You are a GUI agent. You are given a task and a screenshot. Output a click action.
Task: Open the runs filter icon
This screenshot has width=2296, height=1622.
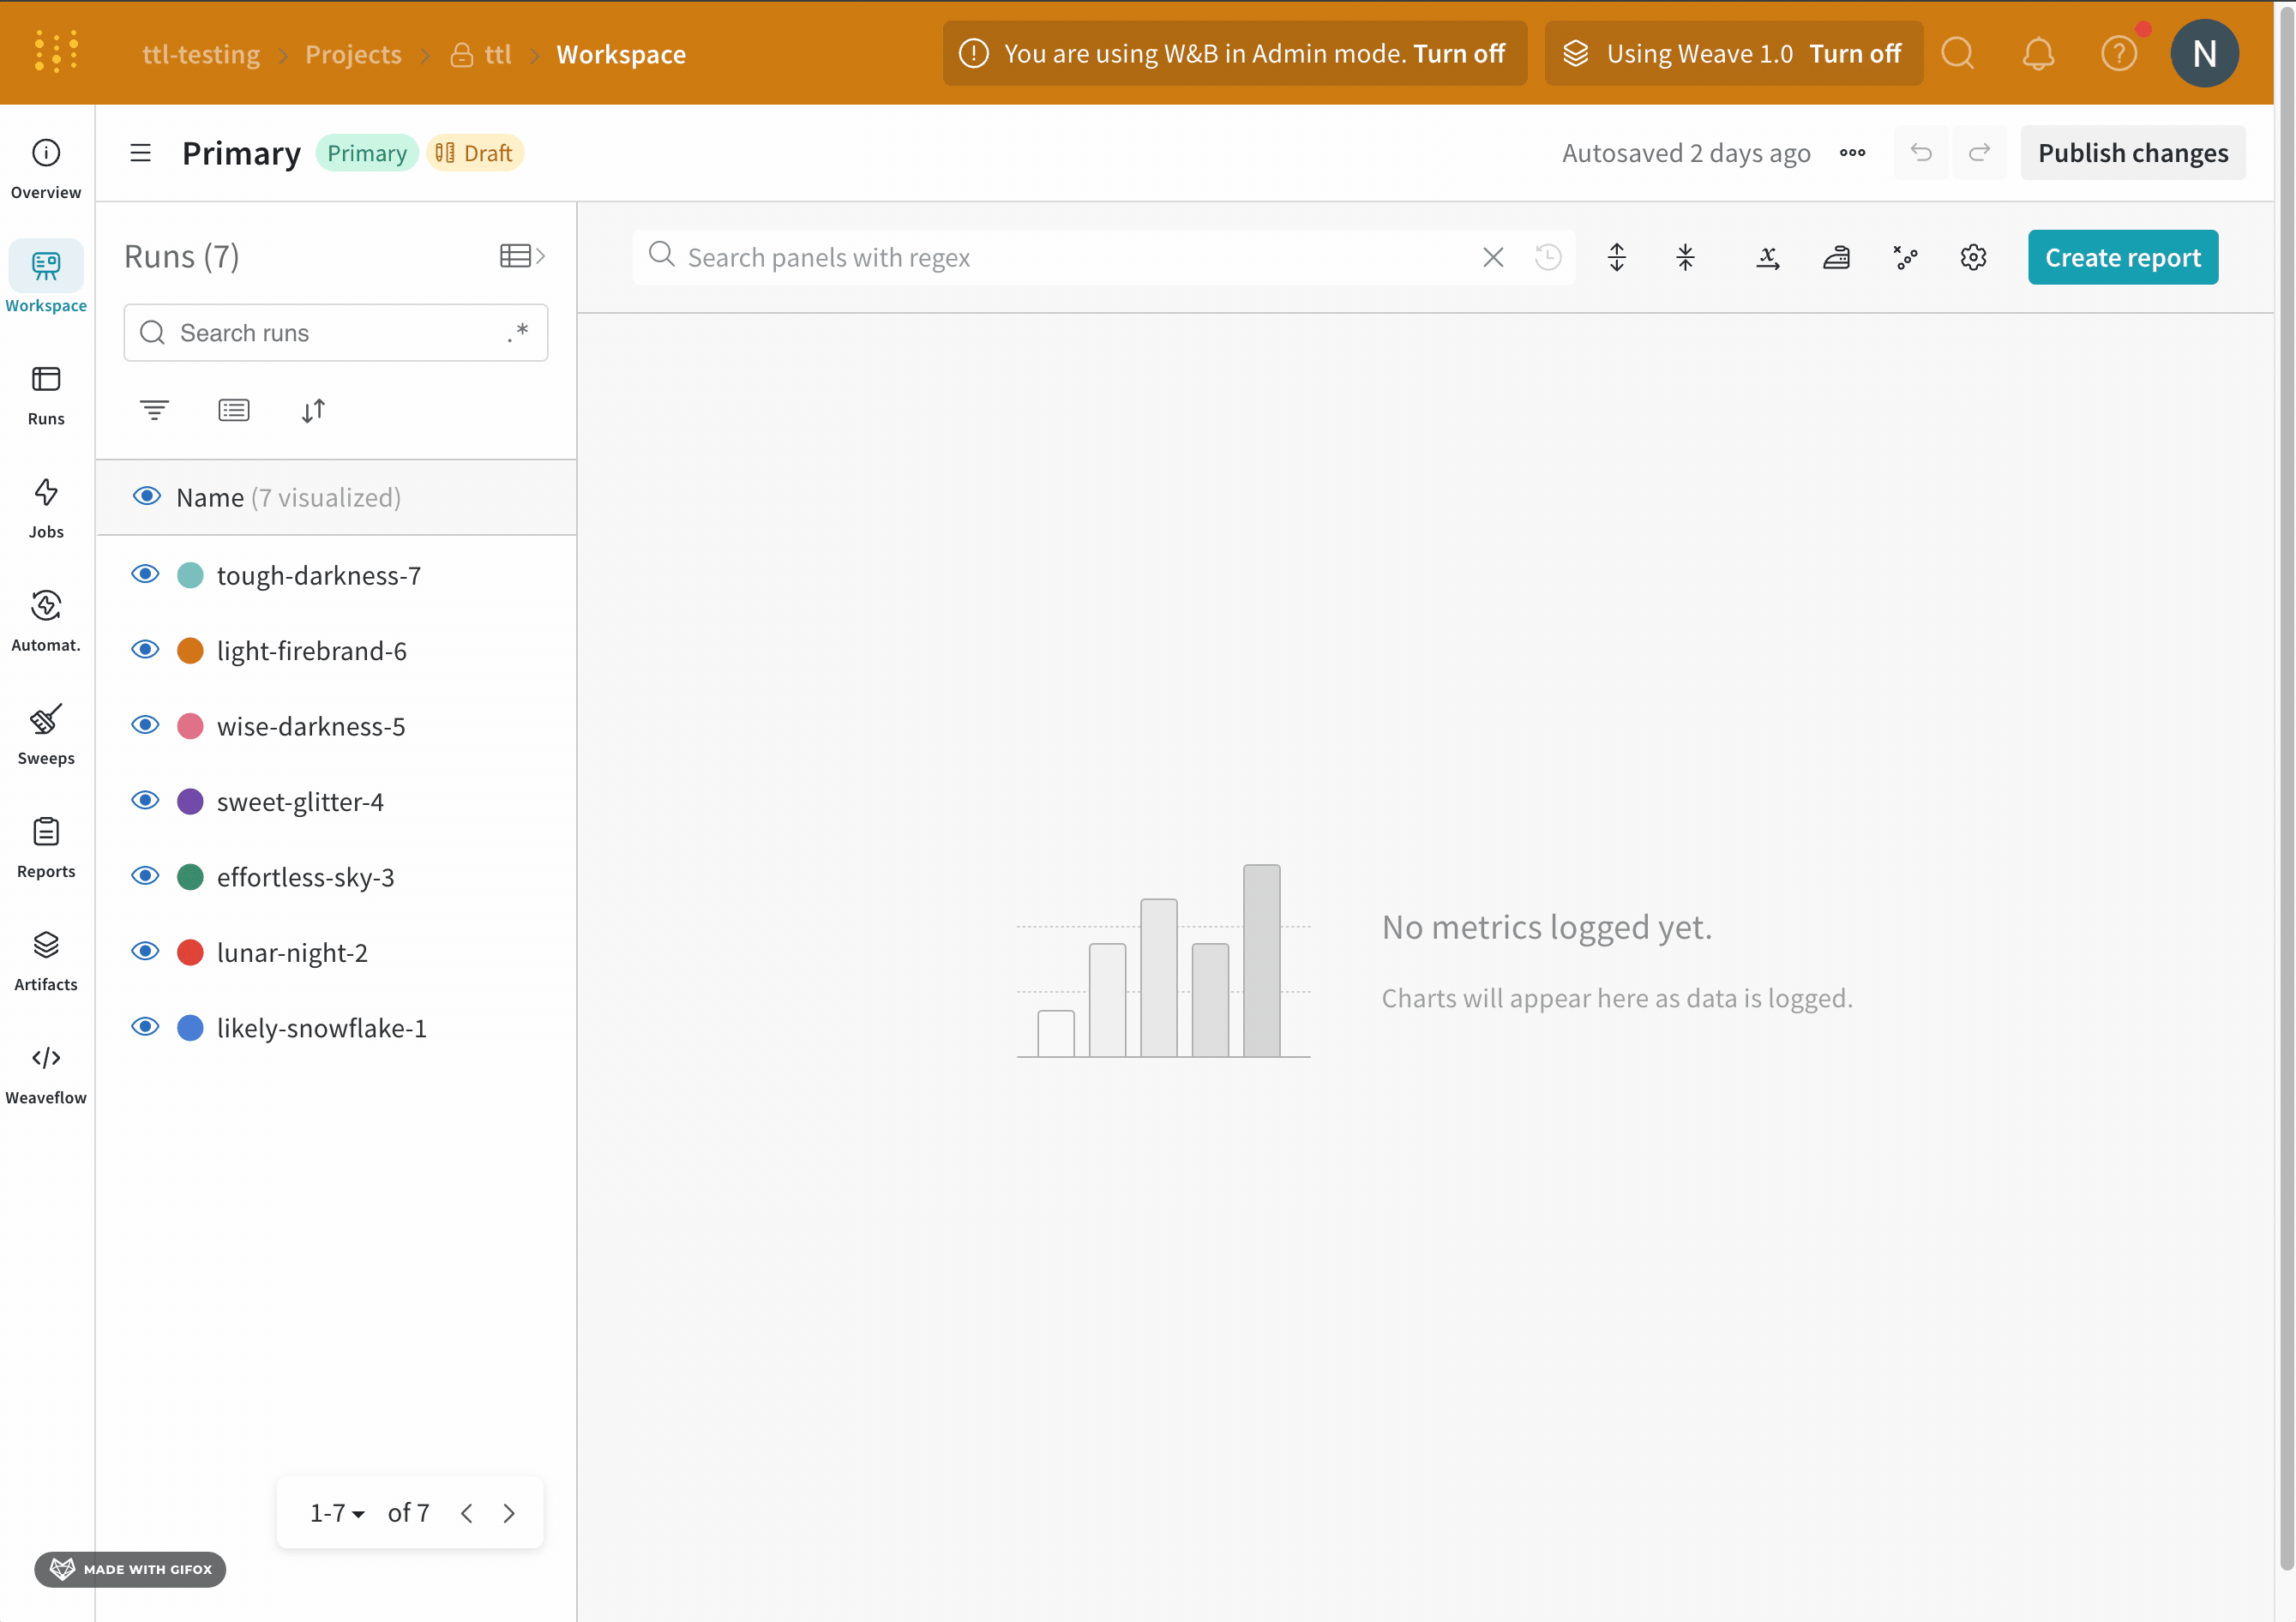(154, 410)
